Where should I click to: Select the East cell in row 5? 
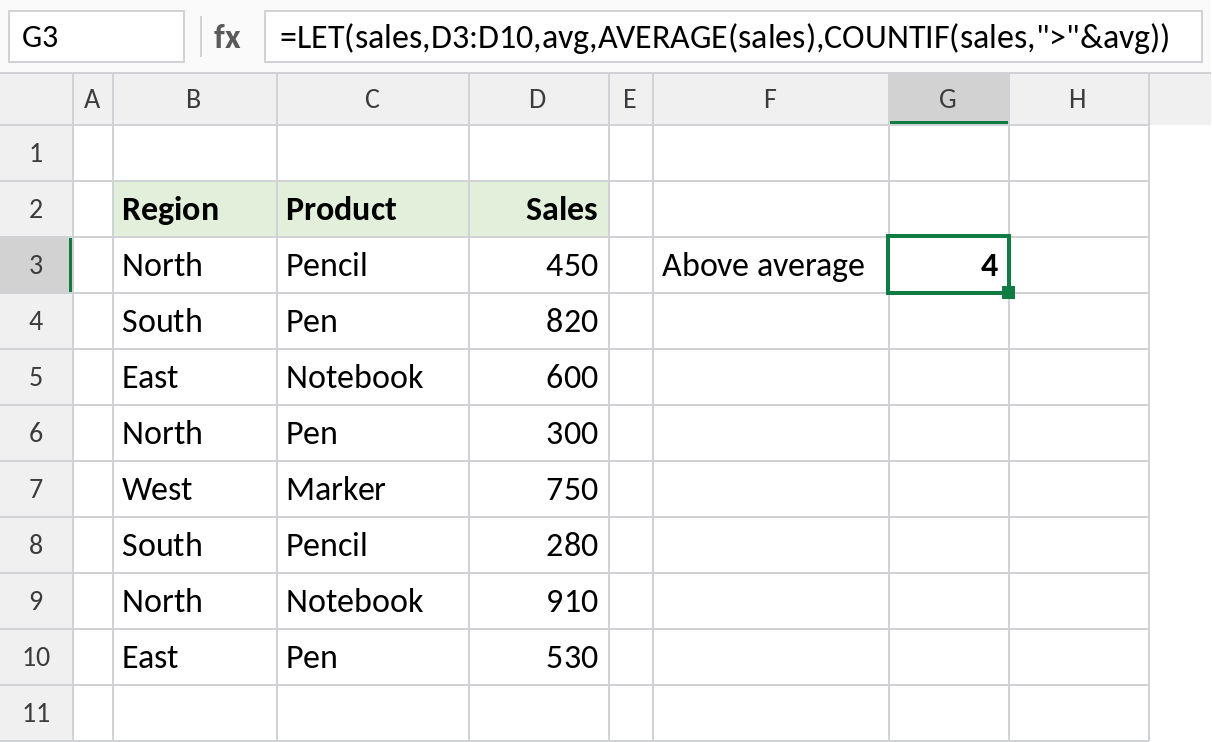tap(195, 377)
